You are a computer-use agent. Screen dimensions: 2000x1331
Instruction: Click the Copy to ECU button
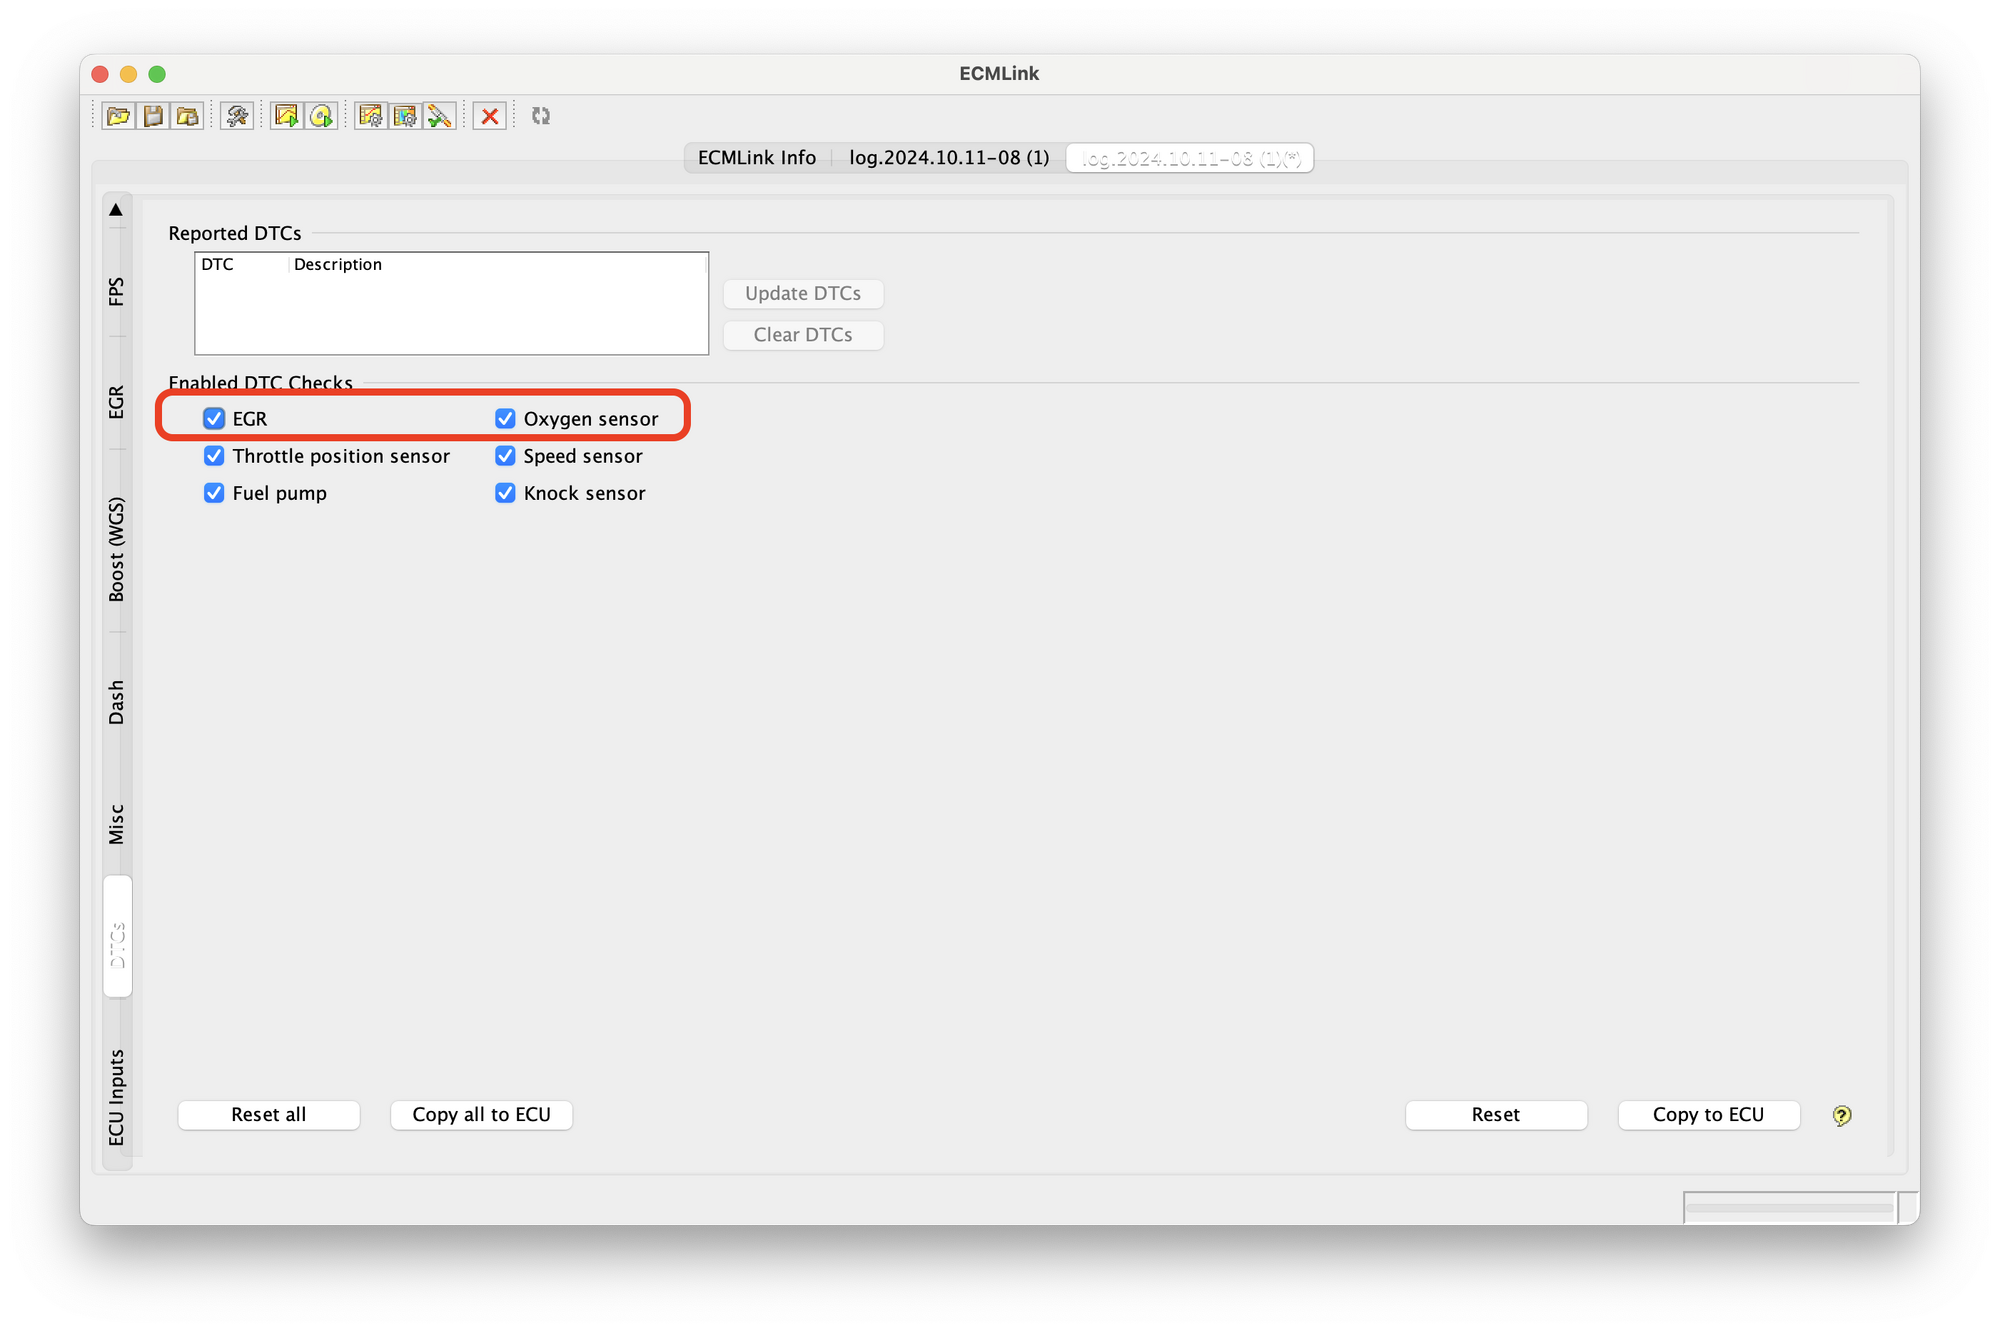[x=1709, y=1115]
